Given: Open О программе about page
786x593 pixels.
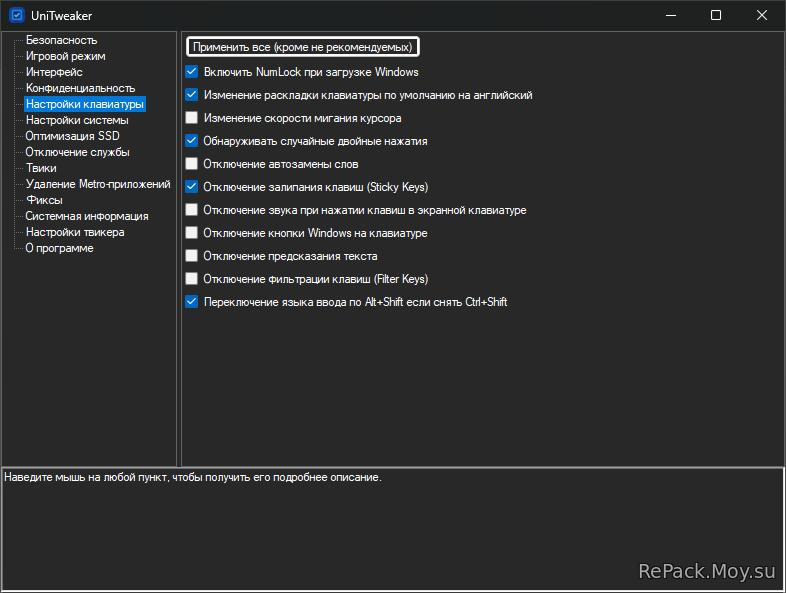Looking at the screenshot, I should [60, 248].
